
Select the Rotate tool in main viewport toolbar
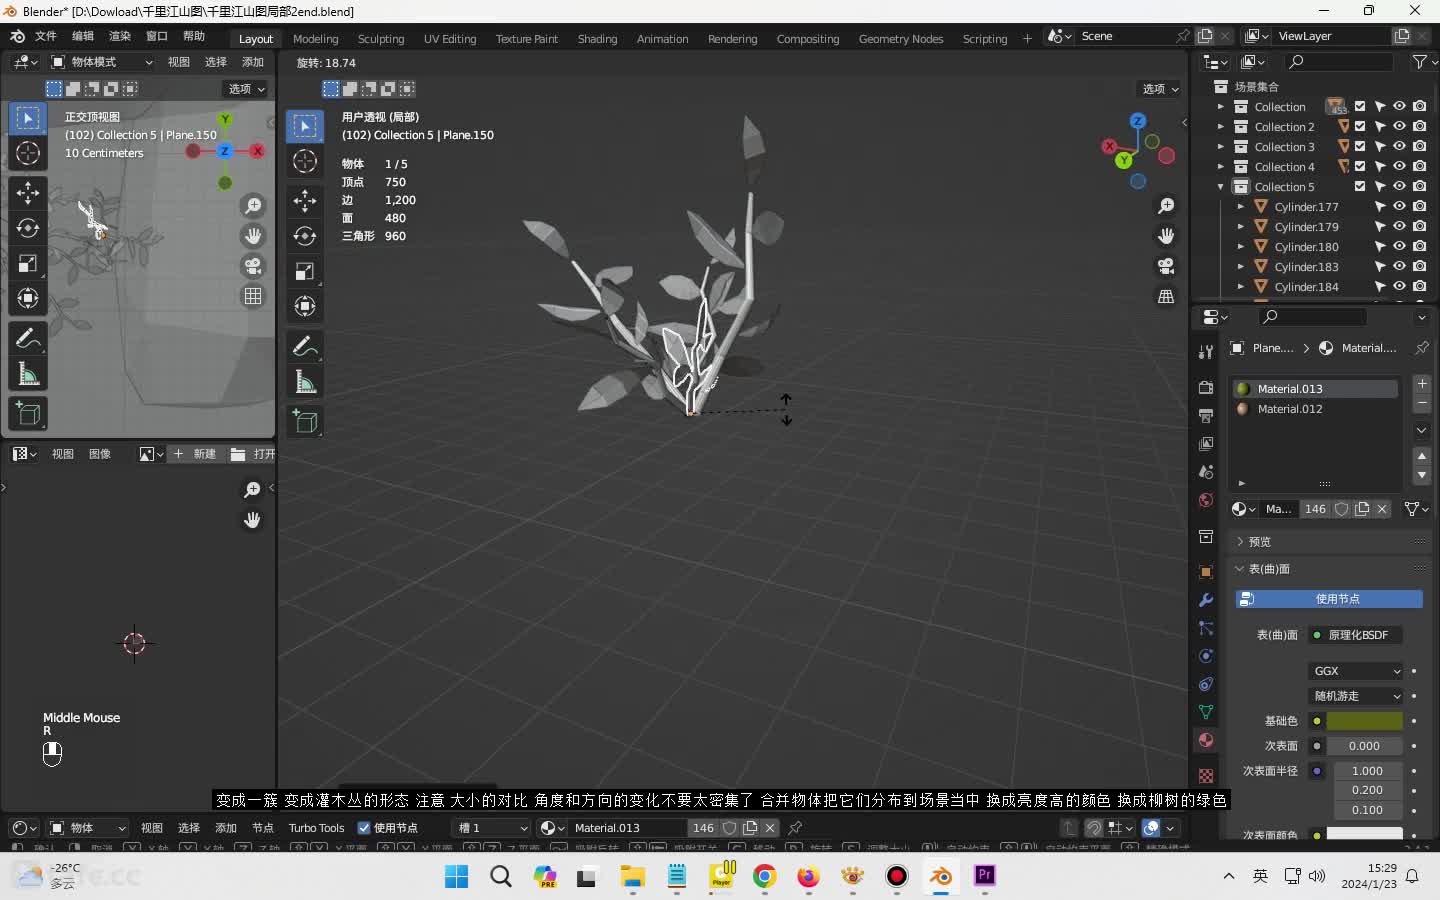point(305,236)
